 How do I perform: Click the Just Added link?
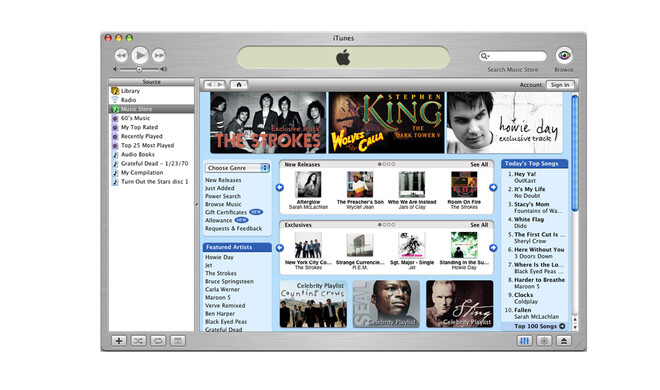point(220,188)
